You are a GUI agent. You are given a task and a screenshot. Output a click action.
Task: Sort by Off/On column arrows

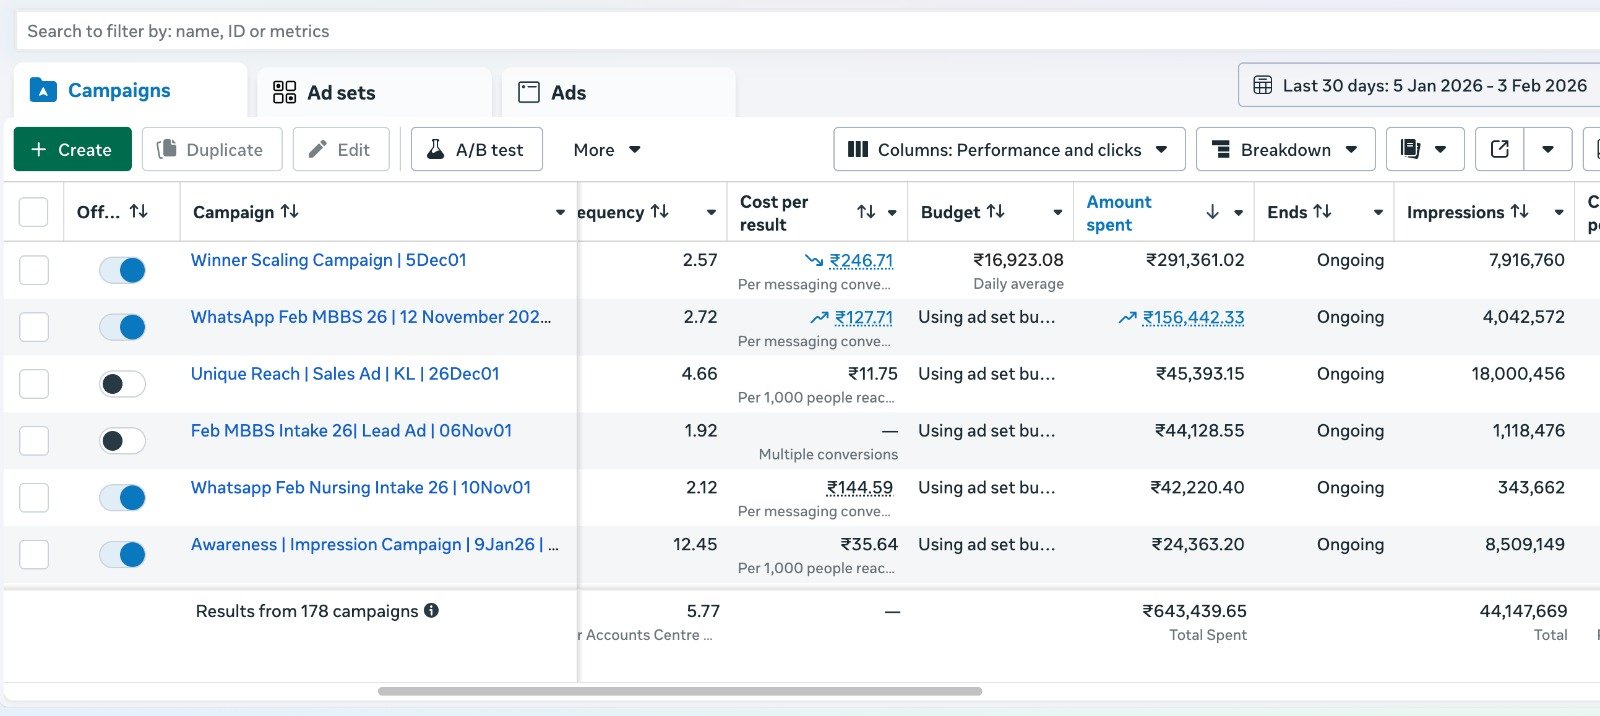[x=139, y=211]
